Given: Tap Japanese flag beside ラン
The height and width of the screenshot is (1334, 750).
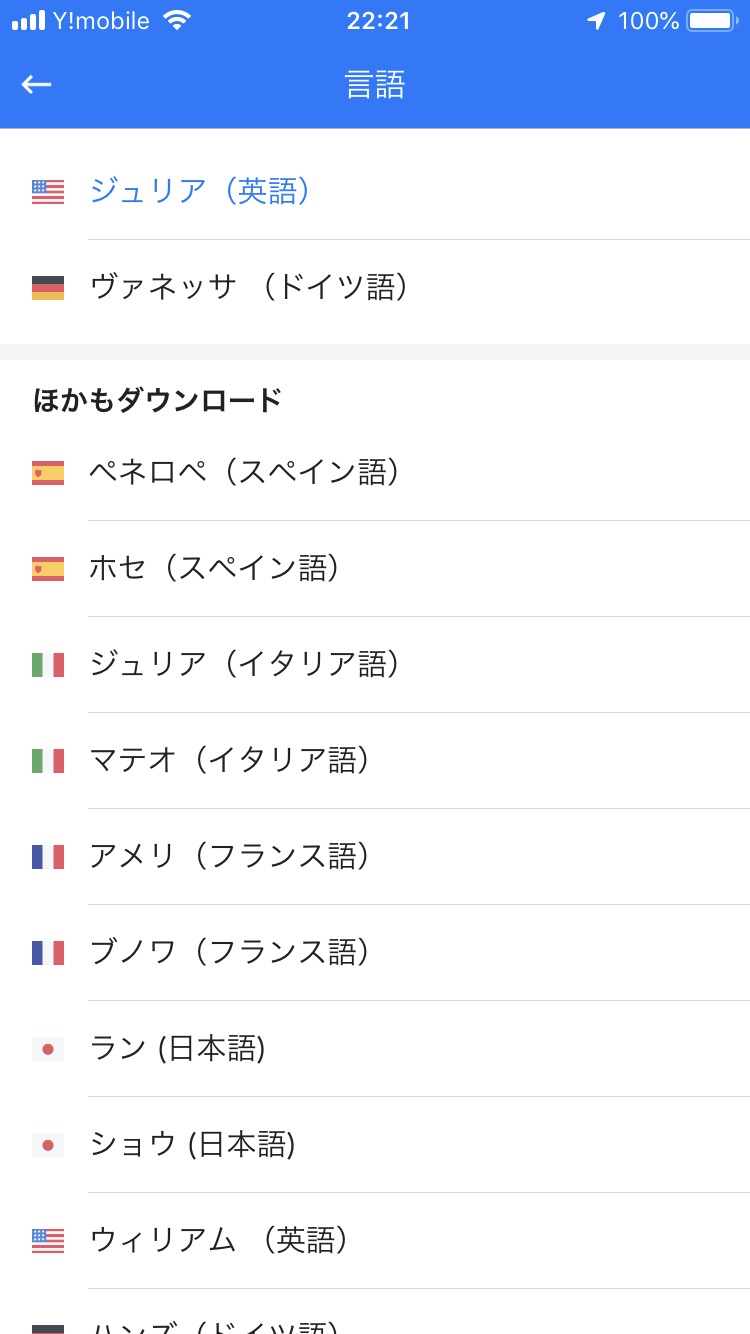Looking at the screenshot, I should (48, 1049).
